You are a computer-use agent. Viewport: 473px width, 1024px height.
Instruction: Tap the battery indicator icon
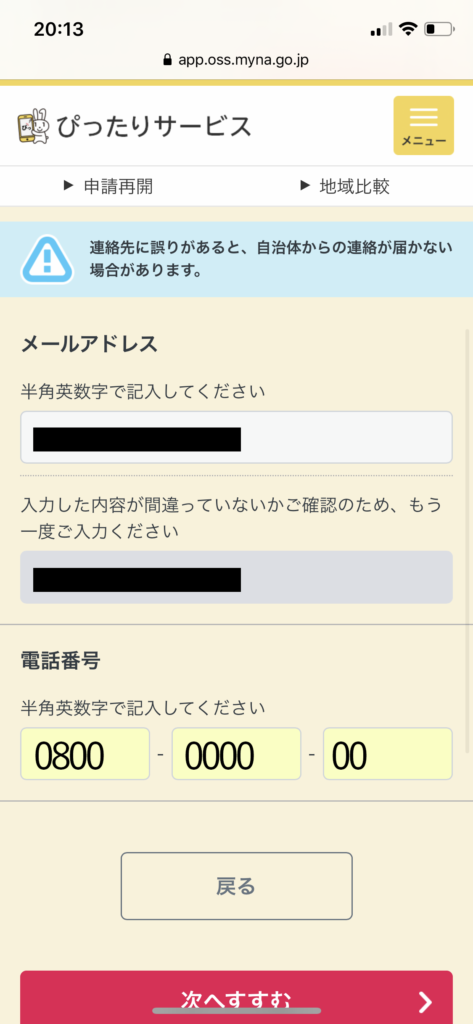point(439,29)
